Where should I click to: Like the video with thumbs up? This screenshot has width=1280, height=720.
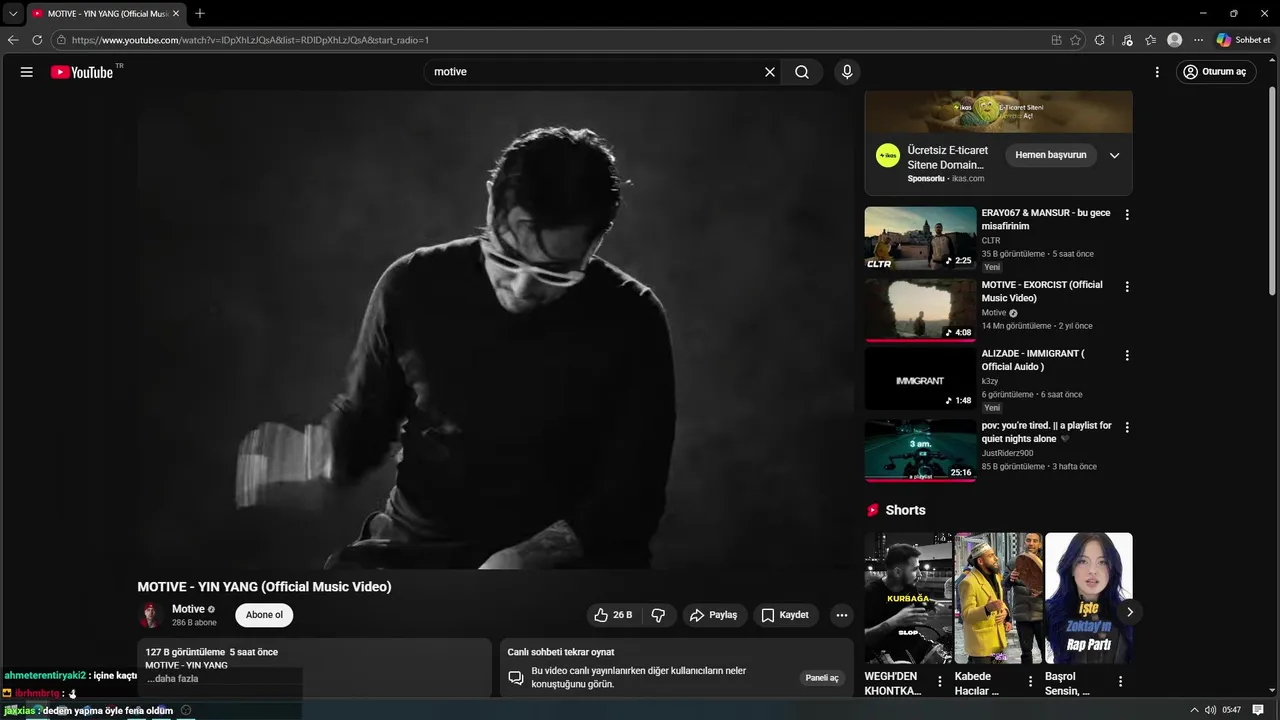[x=613, y=615]
